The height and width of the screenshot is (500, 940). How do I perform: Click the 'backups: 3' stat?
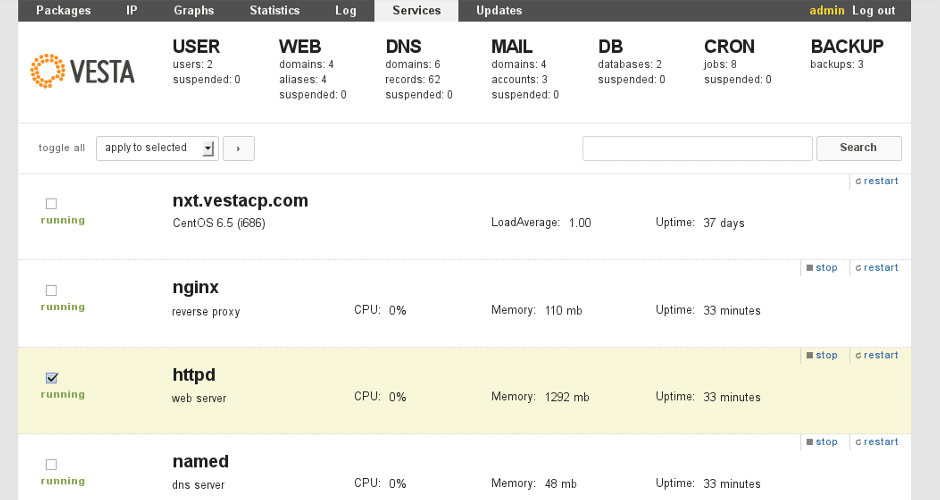837,65
